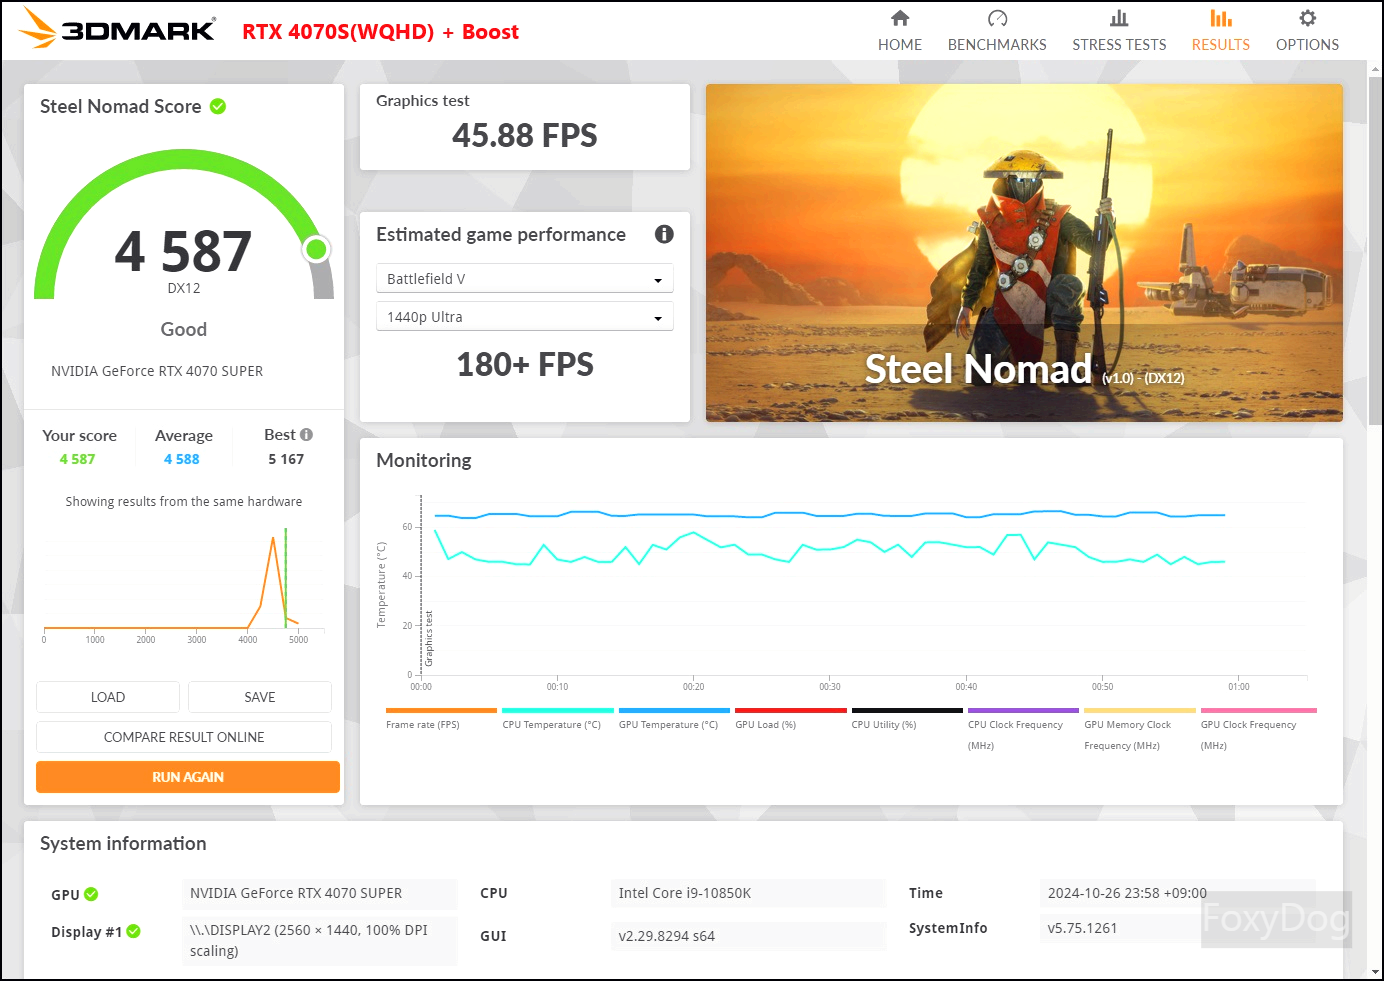
Task: Click the LOAD button
Action: click(108, 697)
